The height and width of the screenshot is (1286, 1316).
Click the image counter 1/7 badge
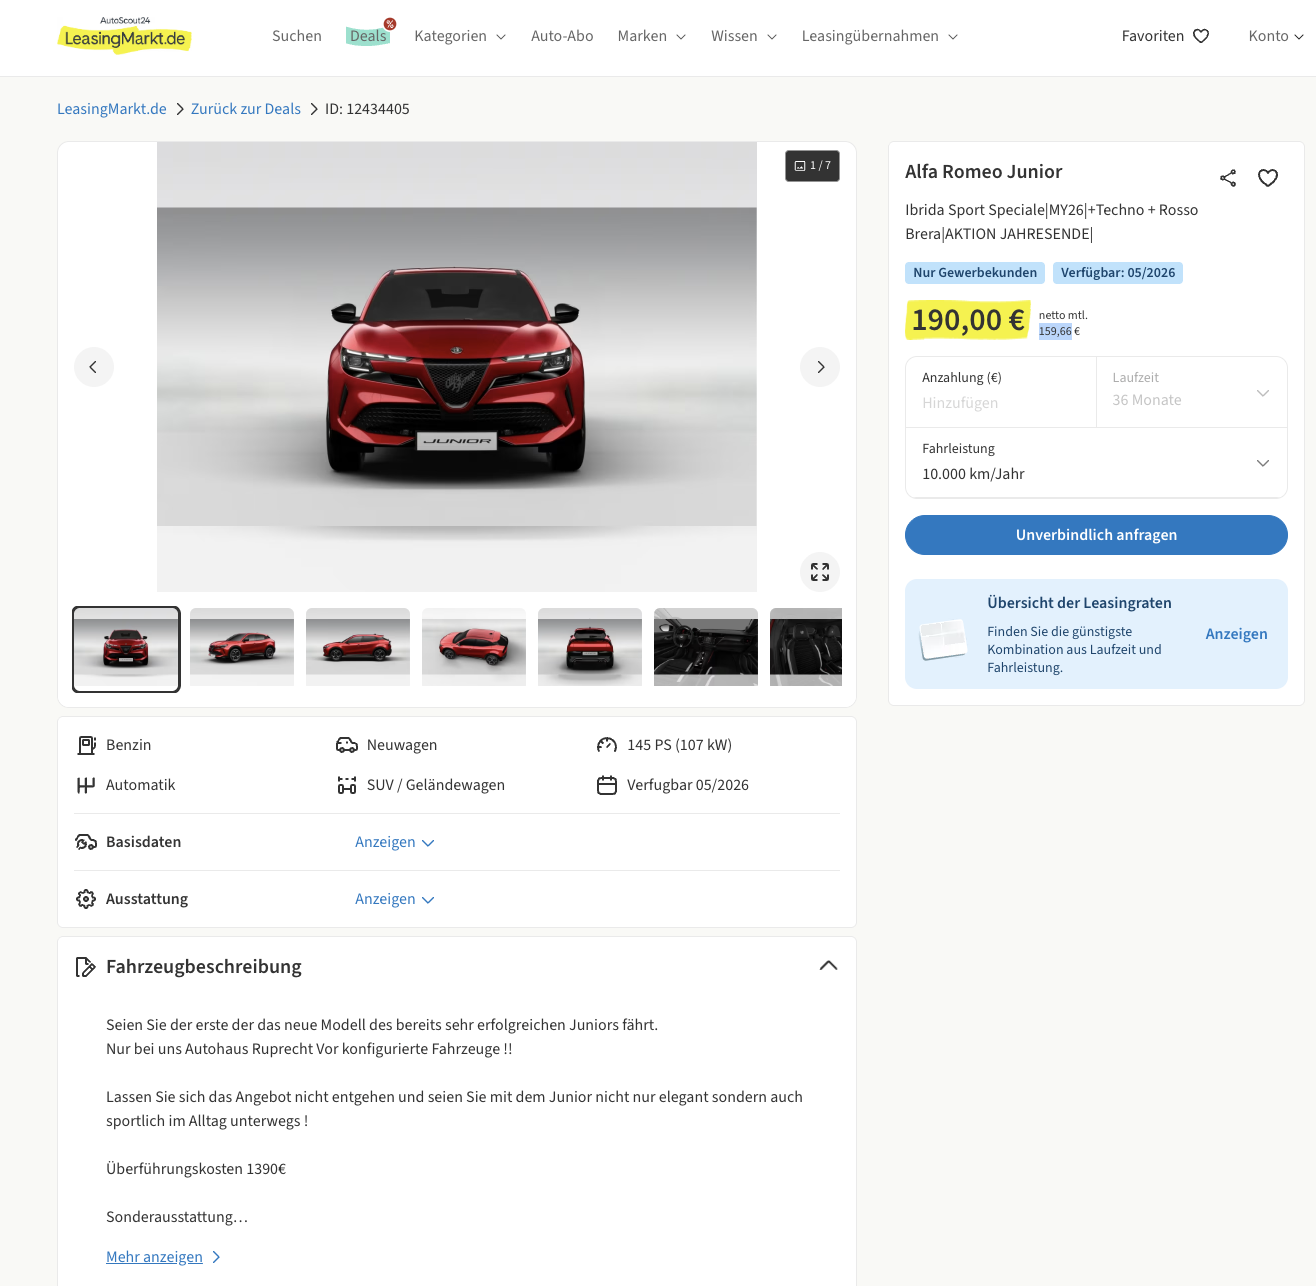(812, 166)
